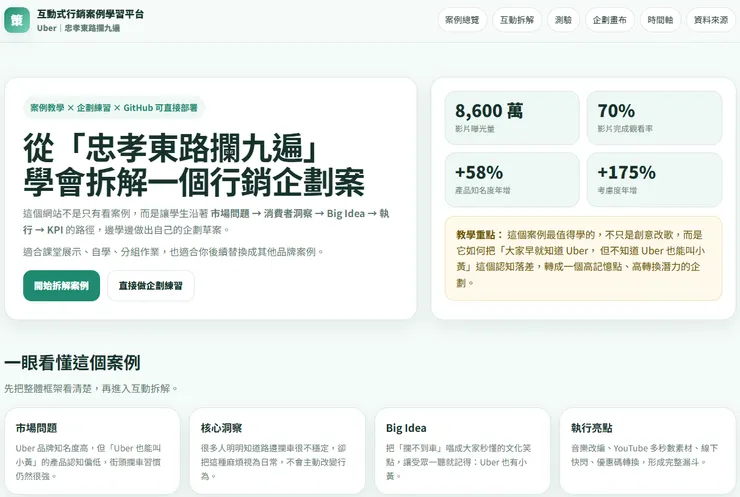Click the 直接做企劃練習 button

point(151,286)
